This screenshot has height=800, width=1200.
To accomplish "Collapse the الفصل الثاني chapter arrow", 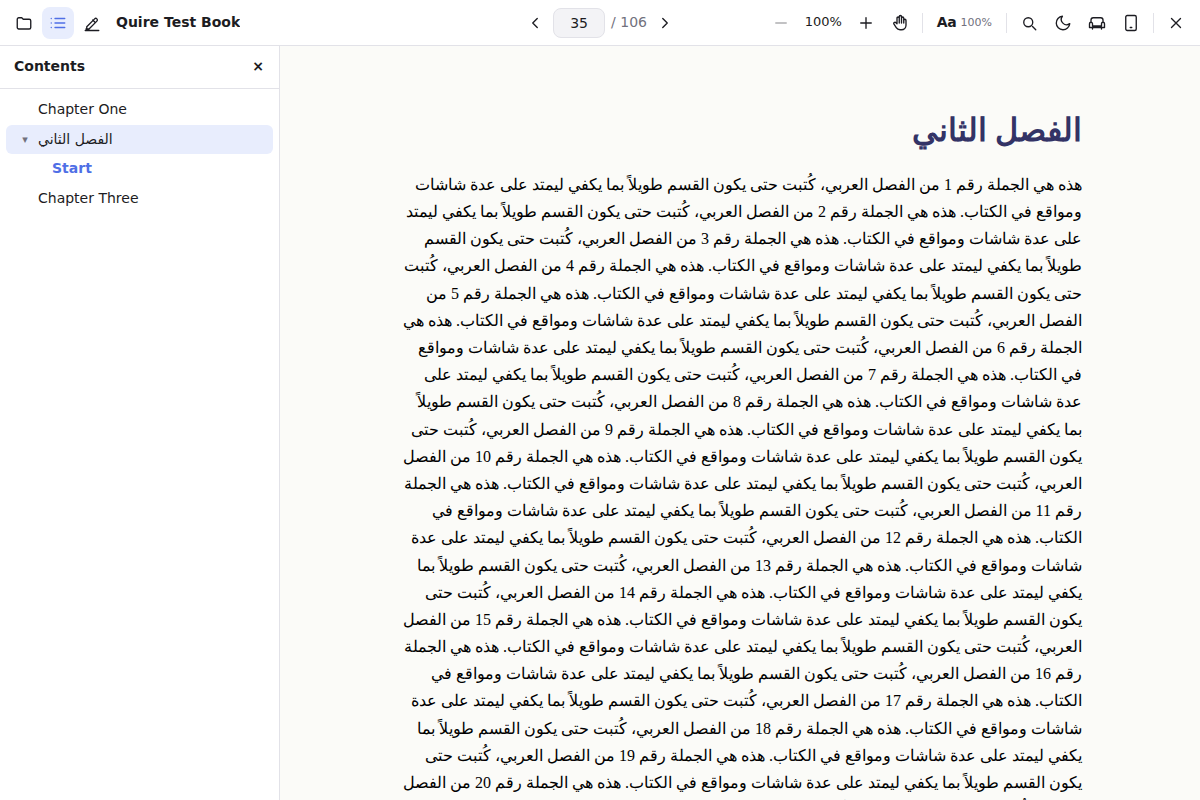I will tap(25, 139).
